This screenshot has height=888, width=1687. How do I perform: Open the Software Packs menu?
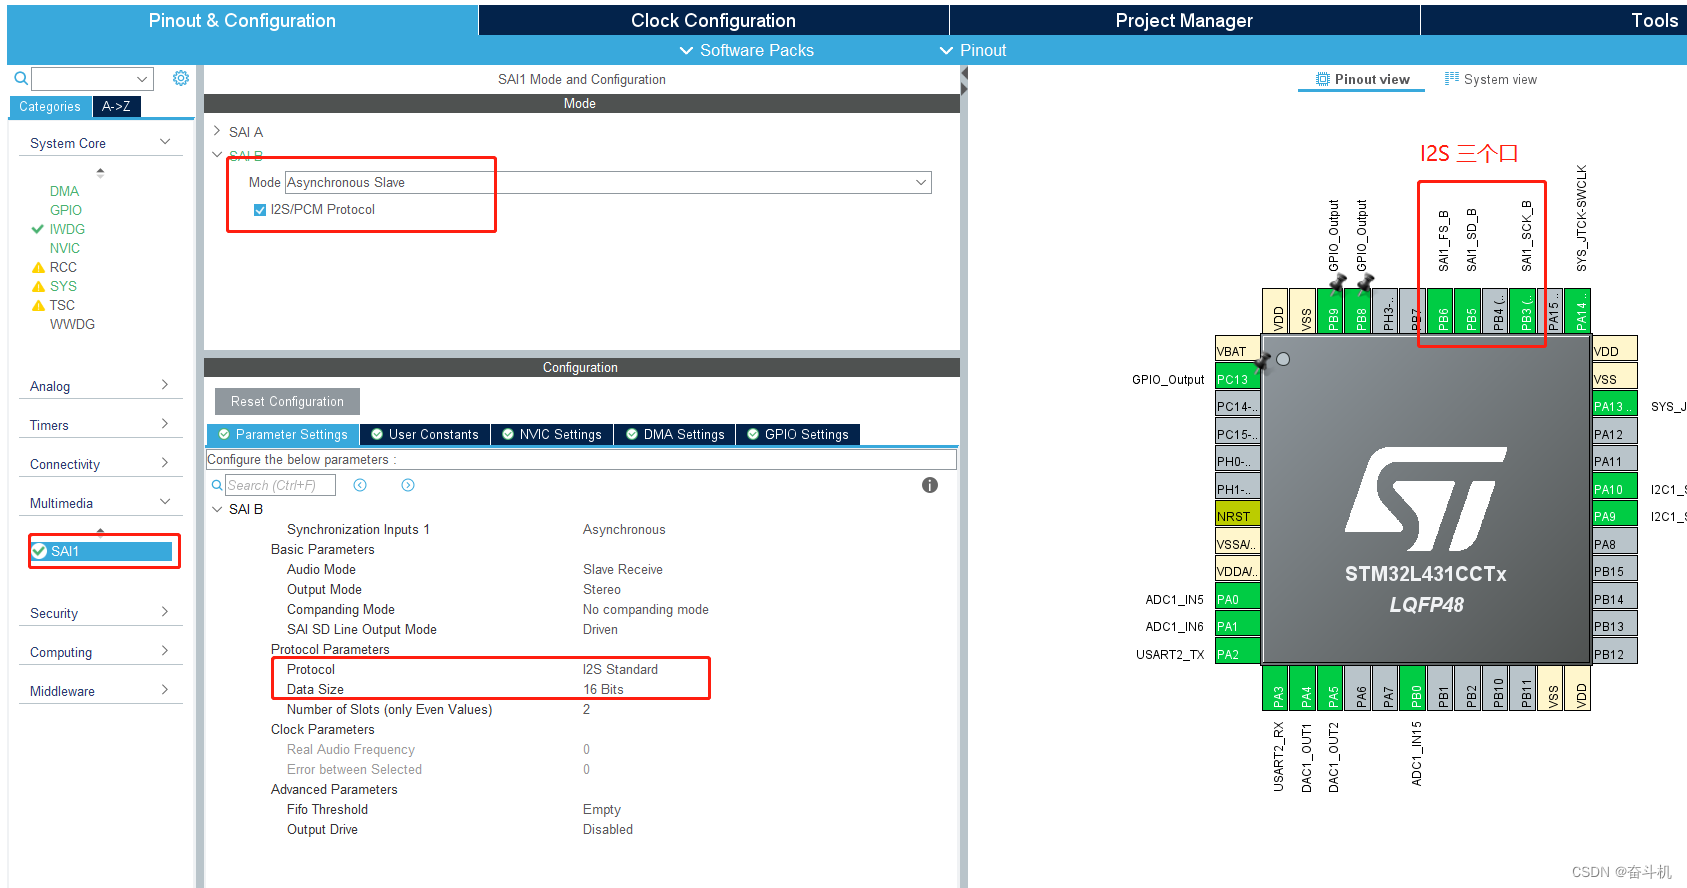(x=746, y=50)
